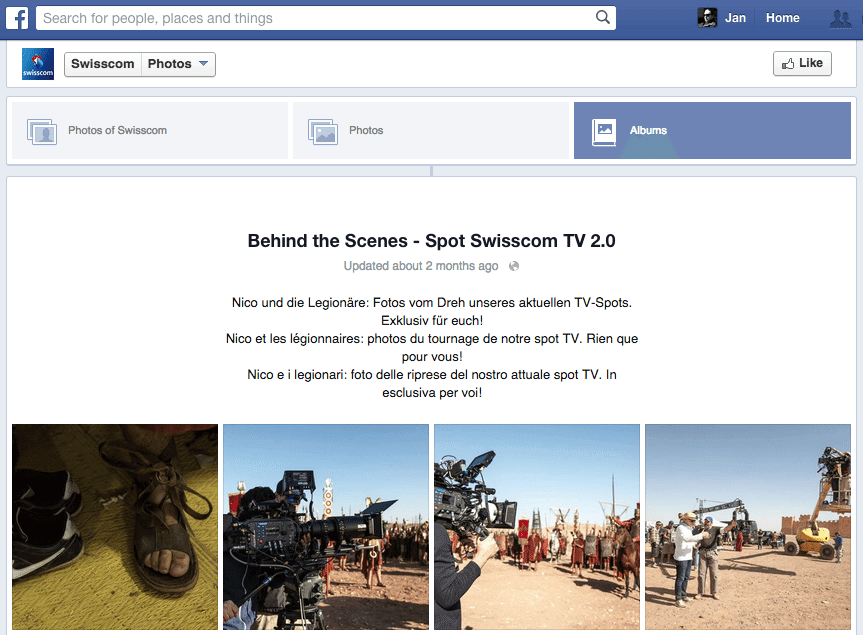Open the crane and crew photo thumbnail
863x635 pixels.
[x=748, y=527]
